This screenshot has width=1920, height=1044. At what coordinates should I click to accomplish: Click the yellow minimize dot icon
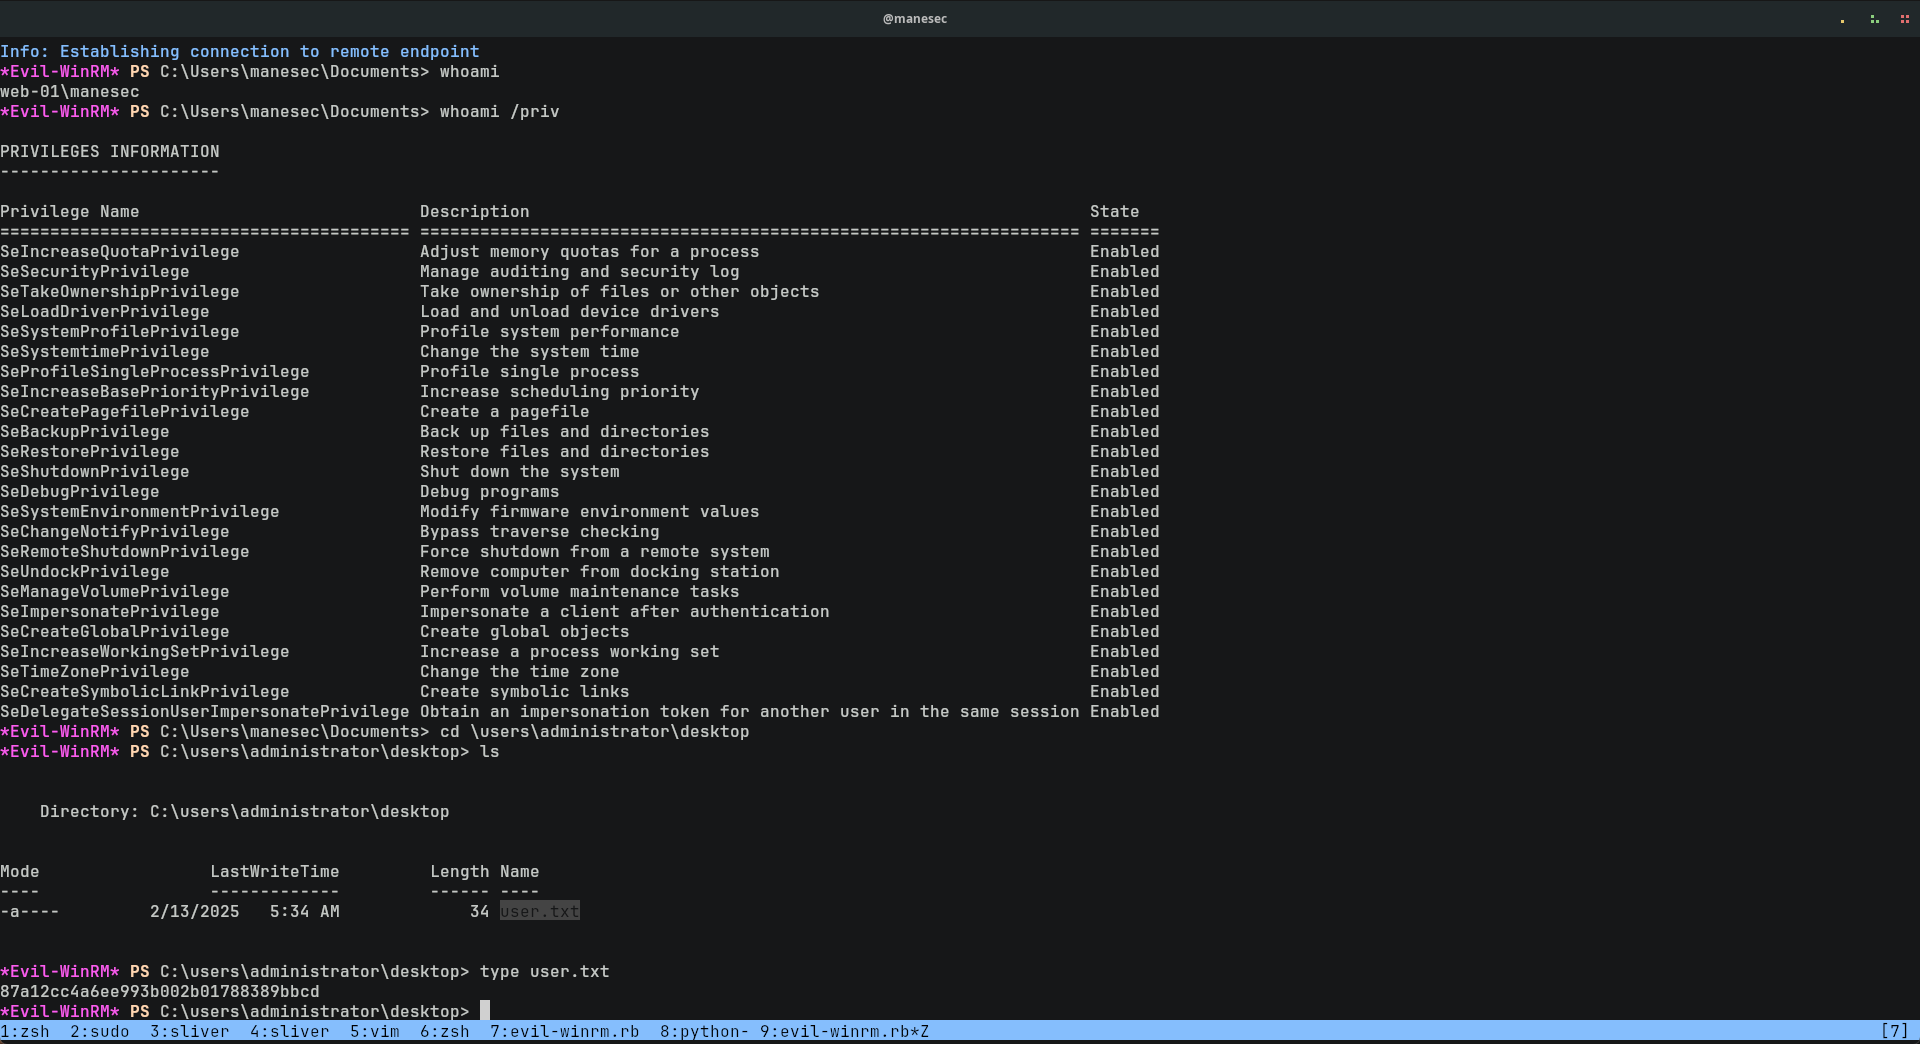(x=1842, y=20)
